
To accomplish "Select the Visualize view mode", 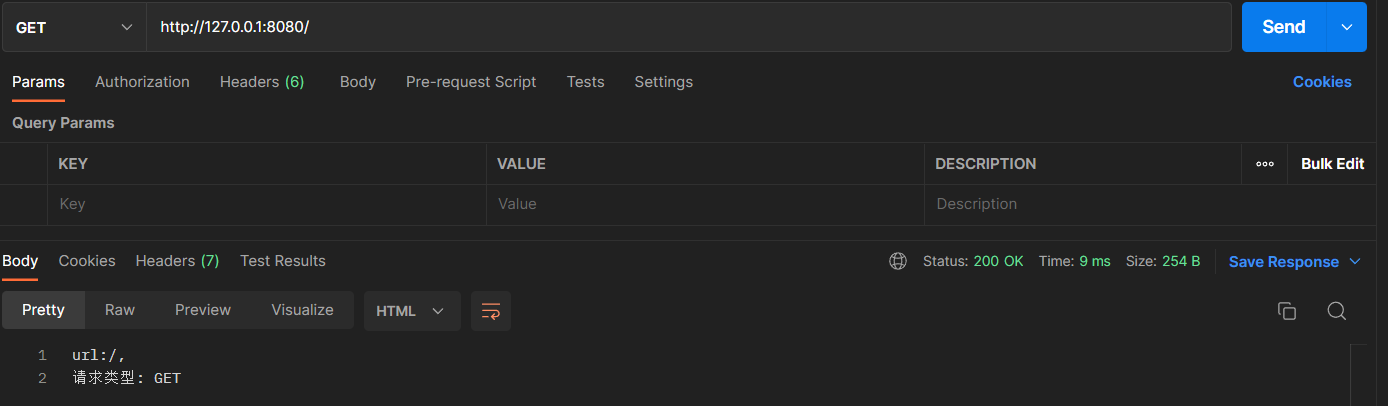I will [302, 310].
